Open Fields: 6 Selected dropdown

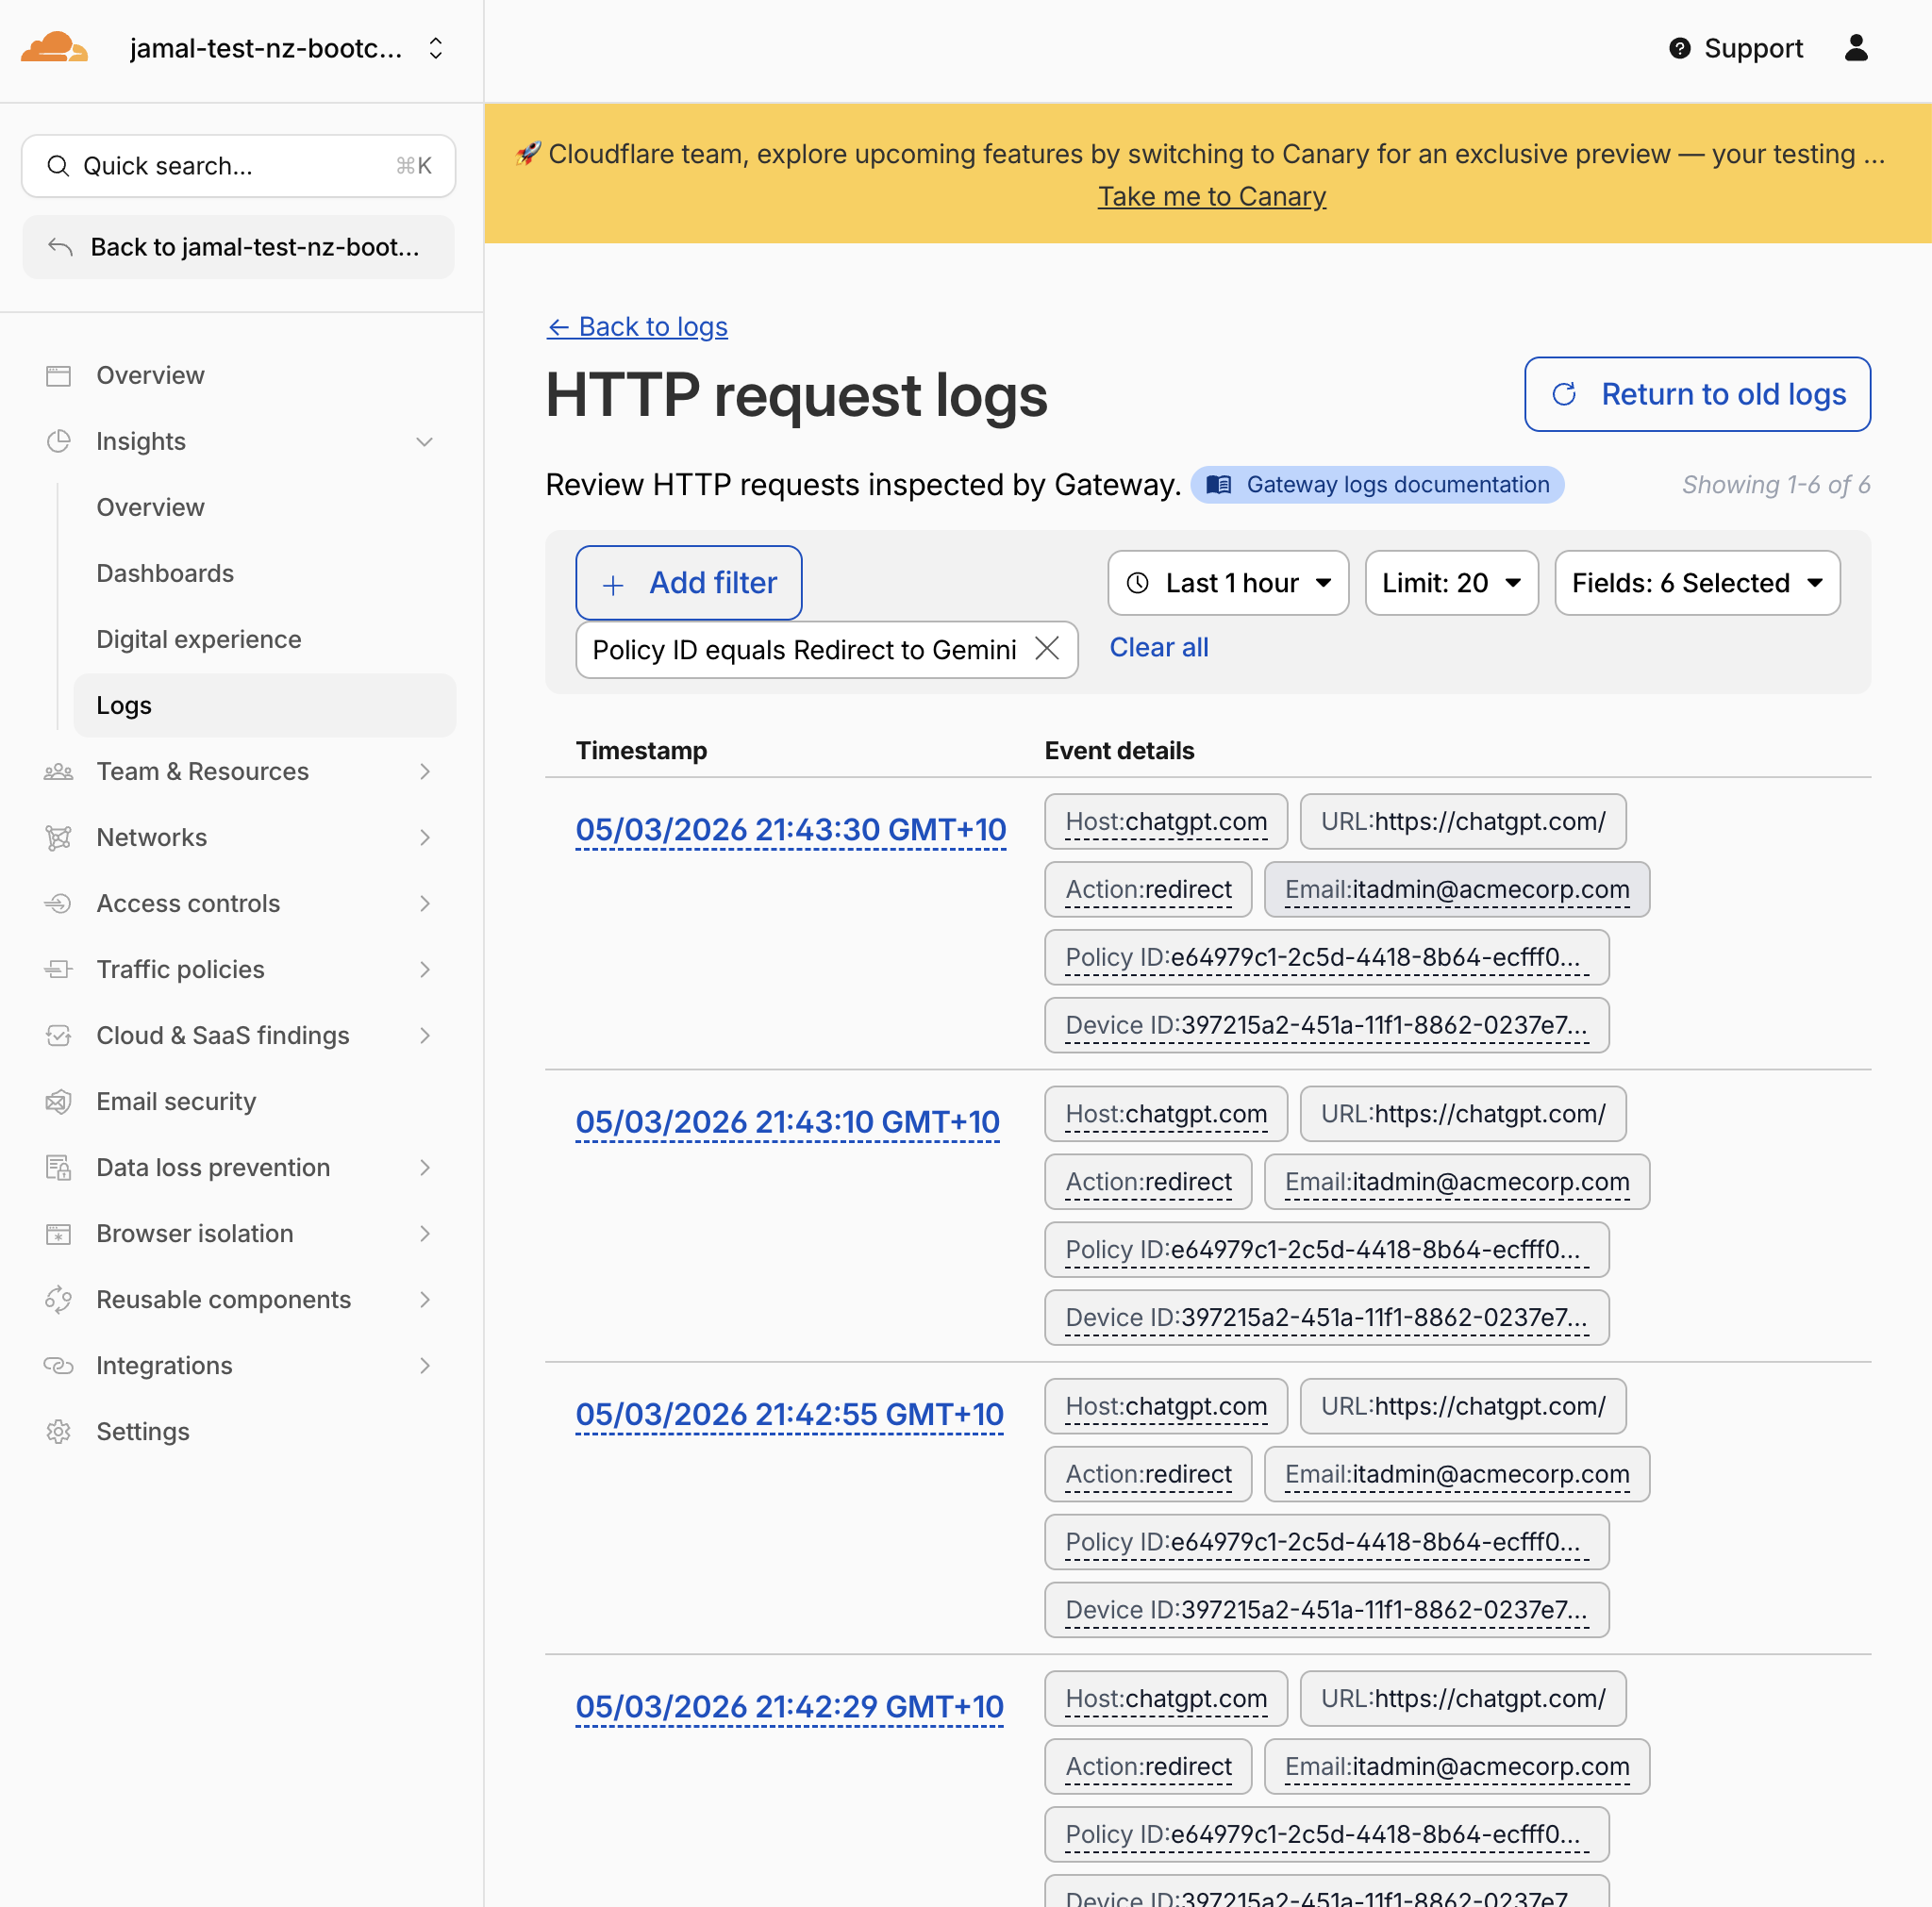pyautogui.click(x=1697, y=582)
